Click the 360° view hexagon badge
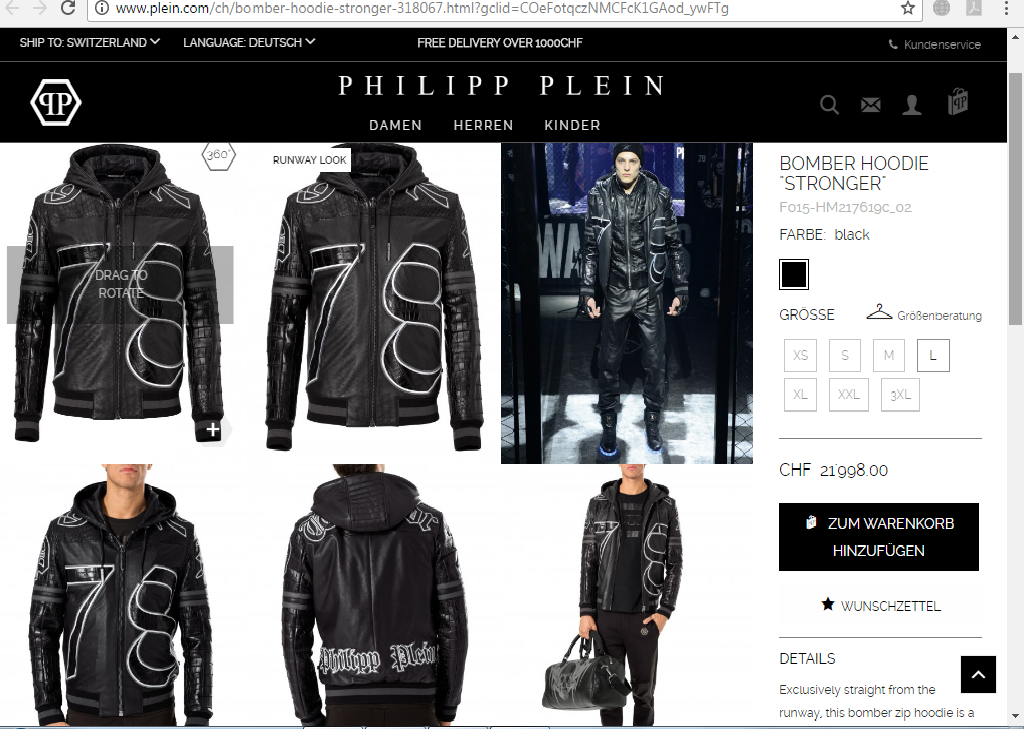The width and height of the screenshot is (1024, 729). [218, 155]
